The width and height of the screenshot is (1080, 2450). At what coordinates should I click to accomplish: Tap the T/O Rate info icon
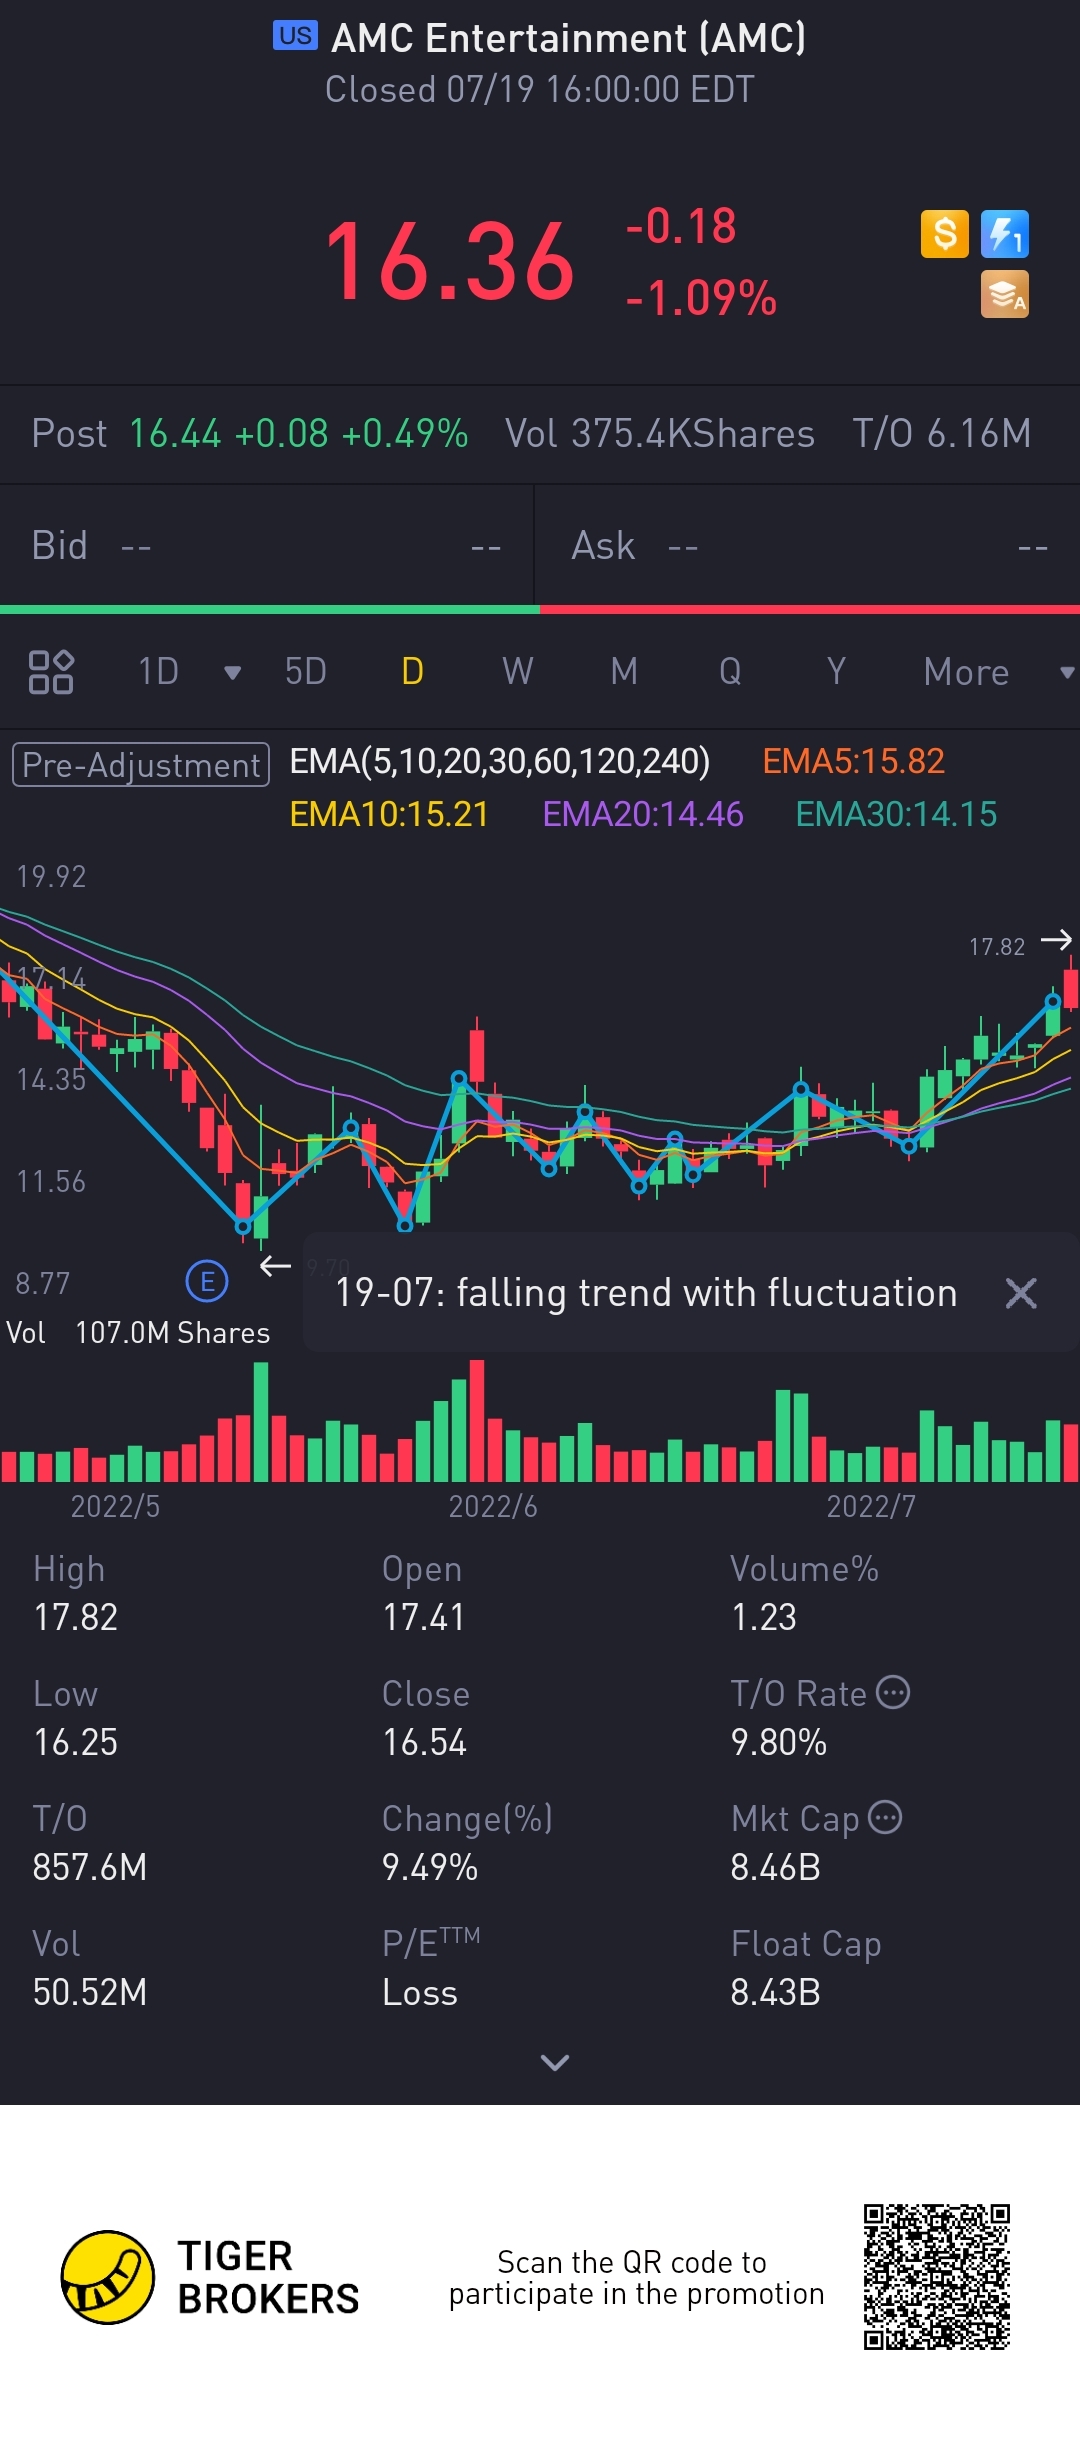click(x=893, y=1692)
